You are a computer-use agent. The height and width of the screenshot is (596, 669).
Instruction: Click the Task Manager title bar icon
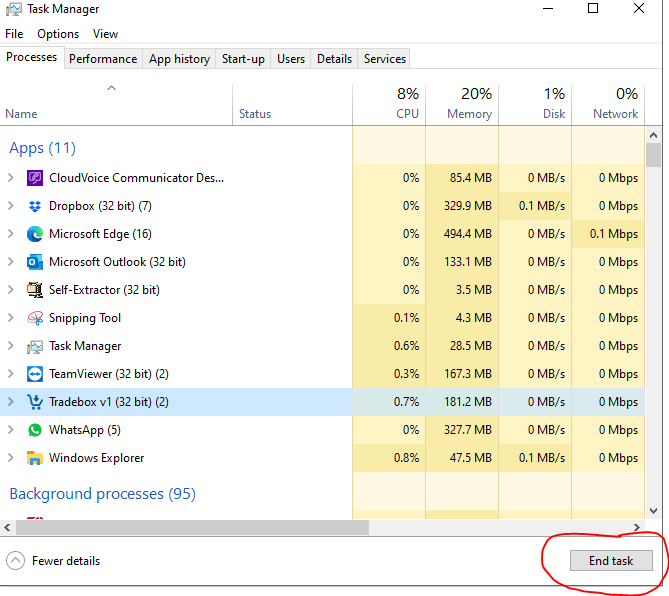click(x=13, y=9)
